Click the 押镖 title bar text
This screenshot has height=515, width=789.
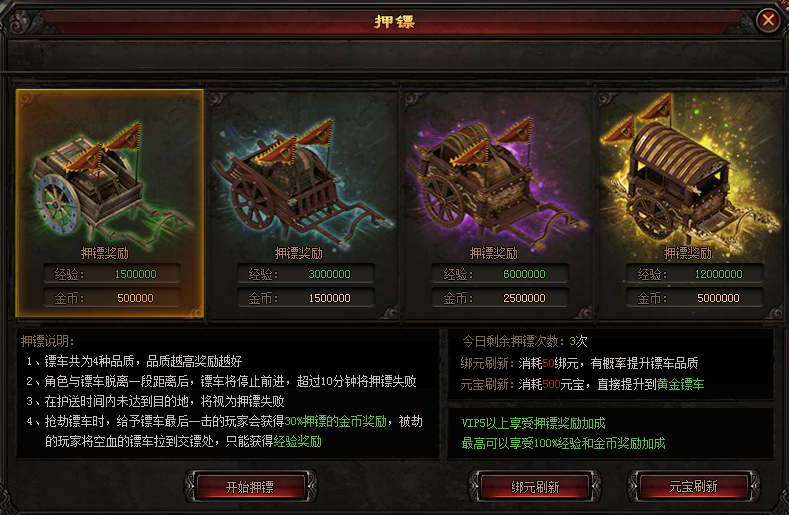tap(394, 22)
